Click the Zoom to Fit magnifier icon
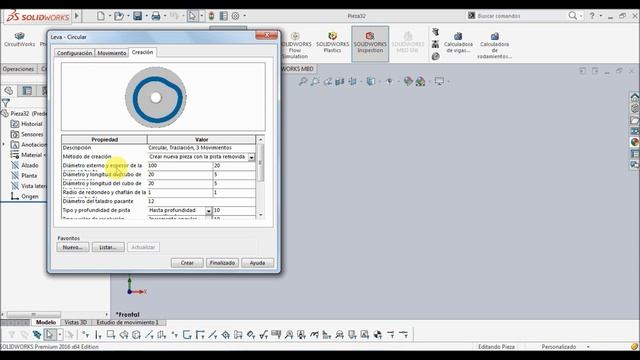Viewport: 640px width, 360px height. (x=302, y=82)
